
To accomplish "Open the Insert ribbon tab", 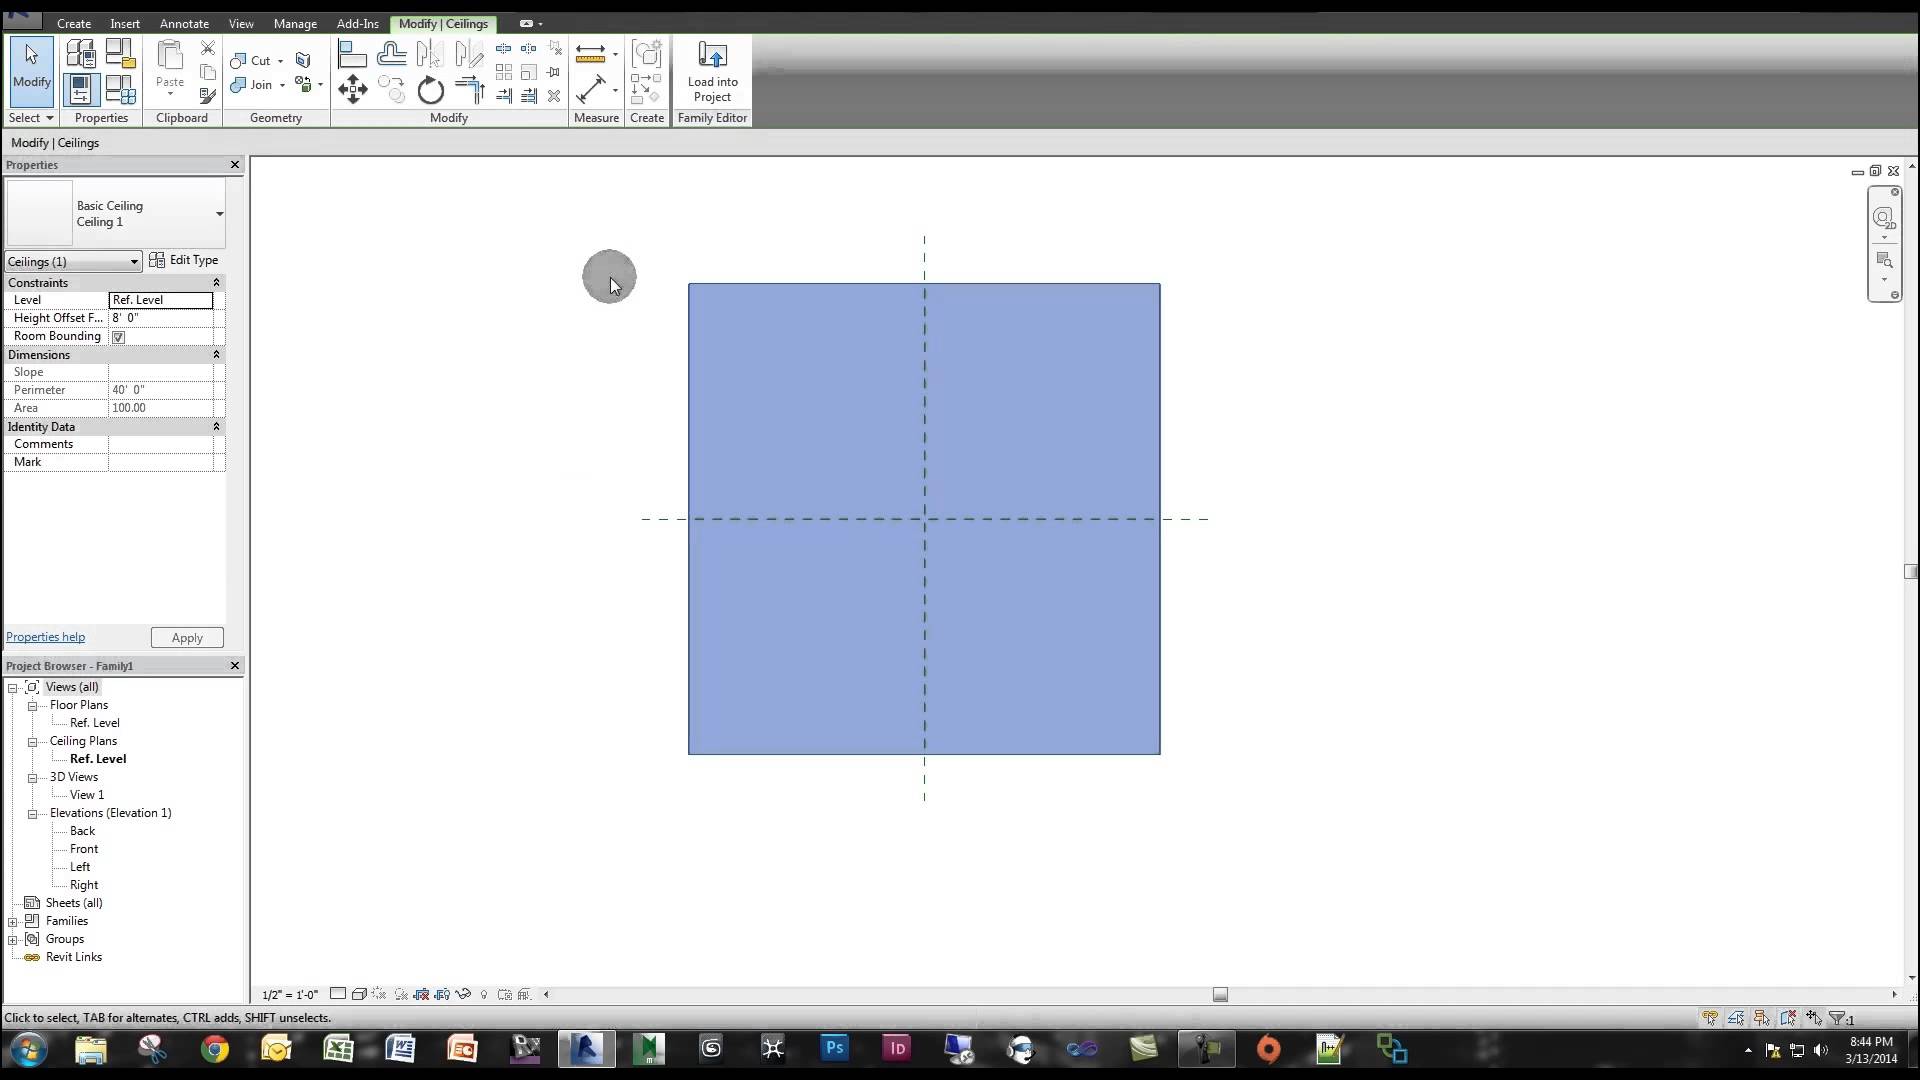I will (125, 23).
